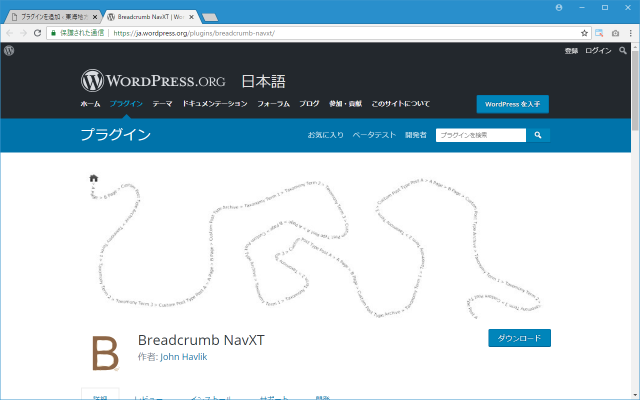Image resolution: width=640 pixels, height=400 pixels.
Task: Click the WordPress を入手 button
Action: [512, 104]
